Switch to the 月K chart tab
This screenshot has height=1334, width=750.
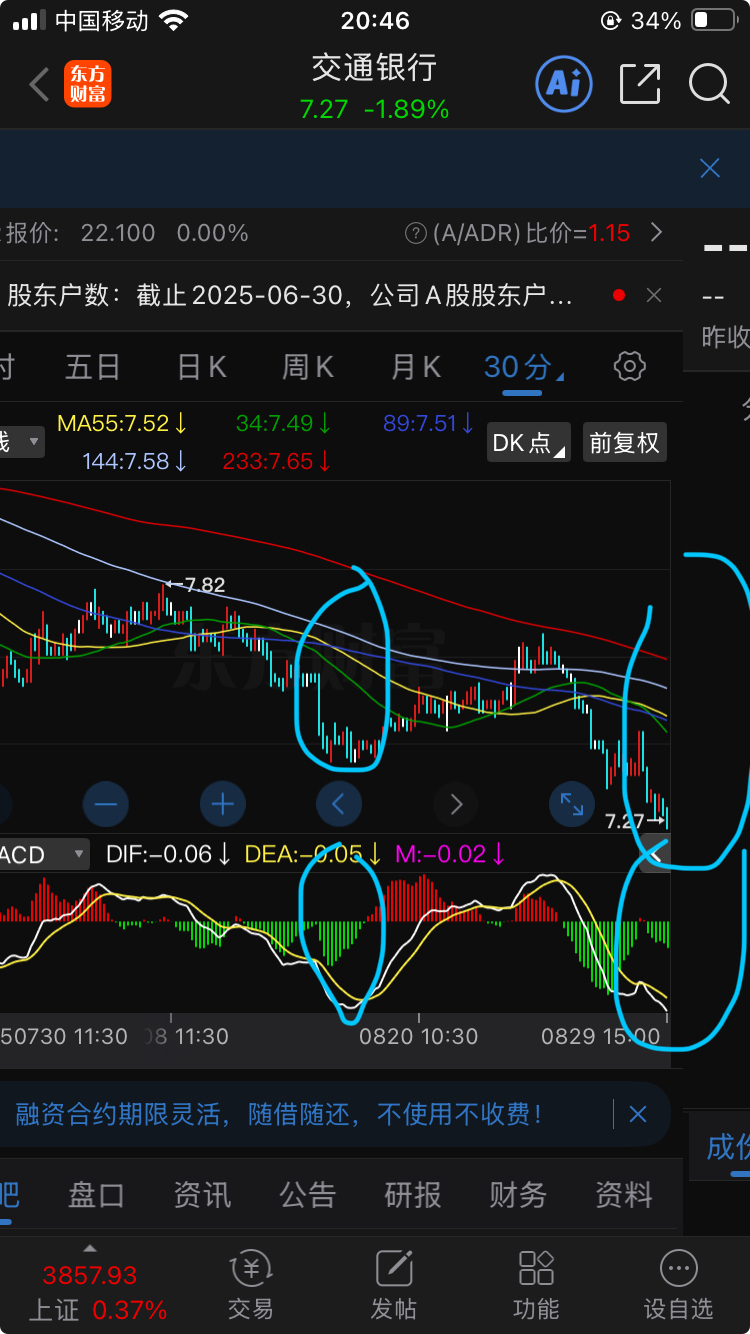click(x=415, y=367)
